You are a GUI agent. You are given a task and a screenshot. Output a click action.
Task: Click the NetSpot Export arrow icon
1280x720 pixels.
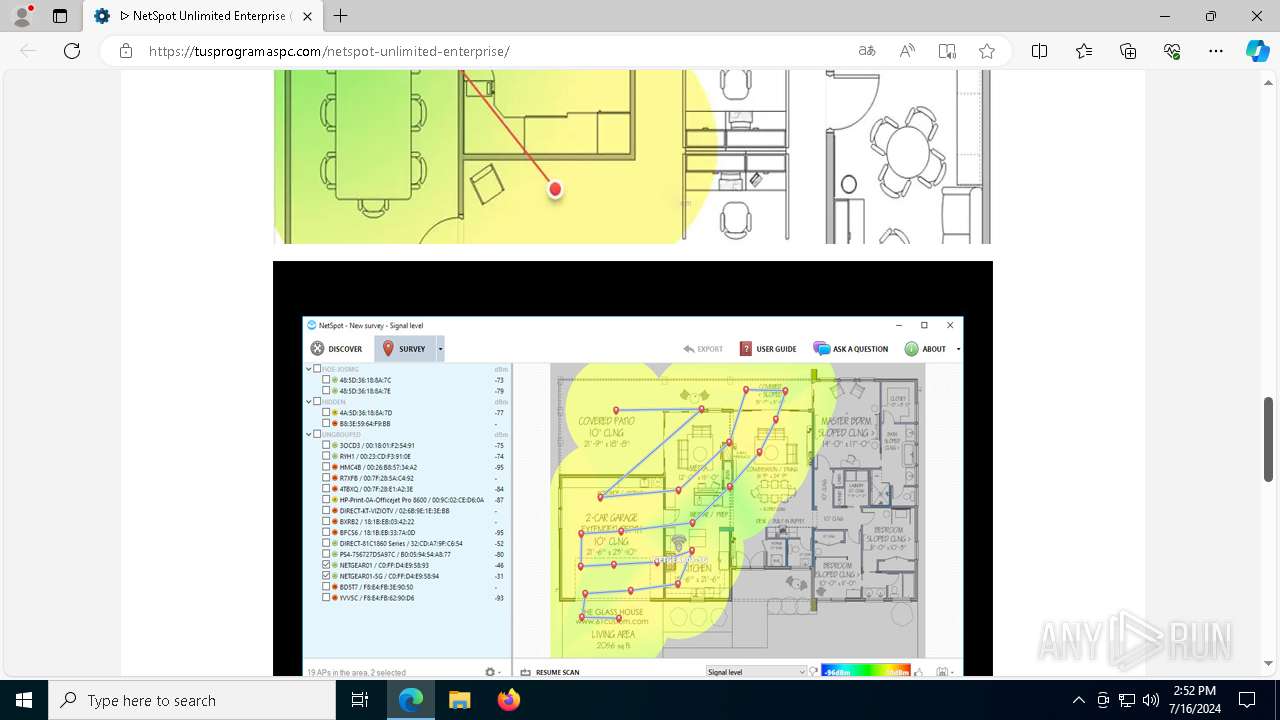(x=689, y=349)
